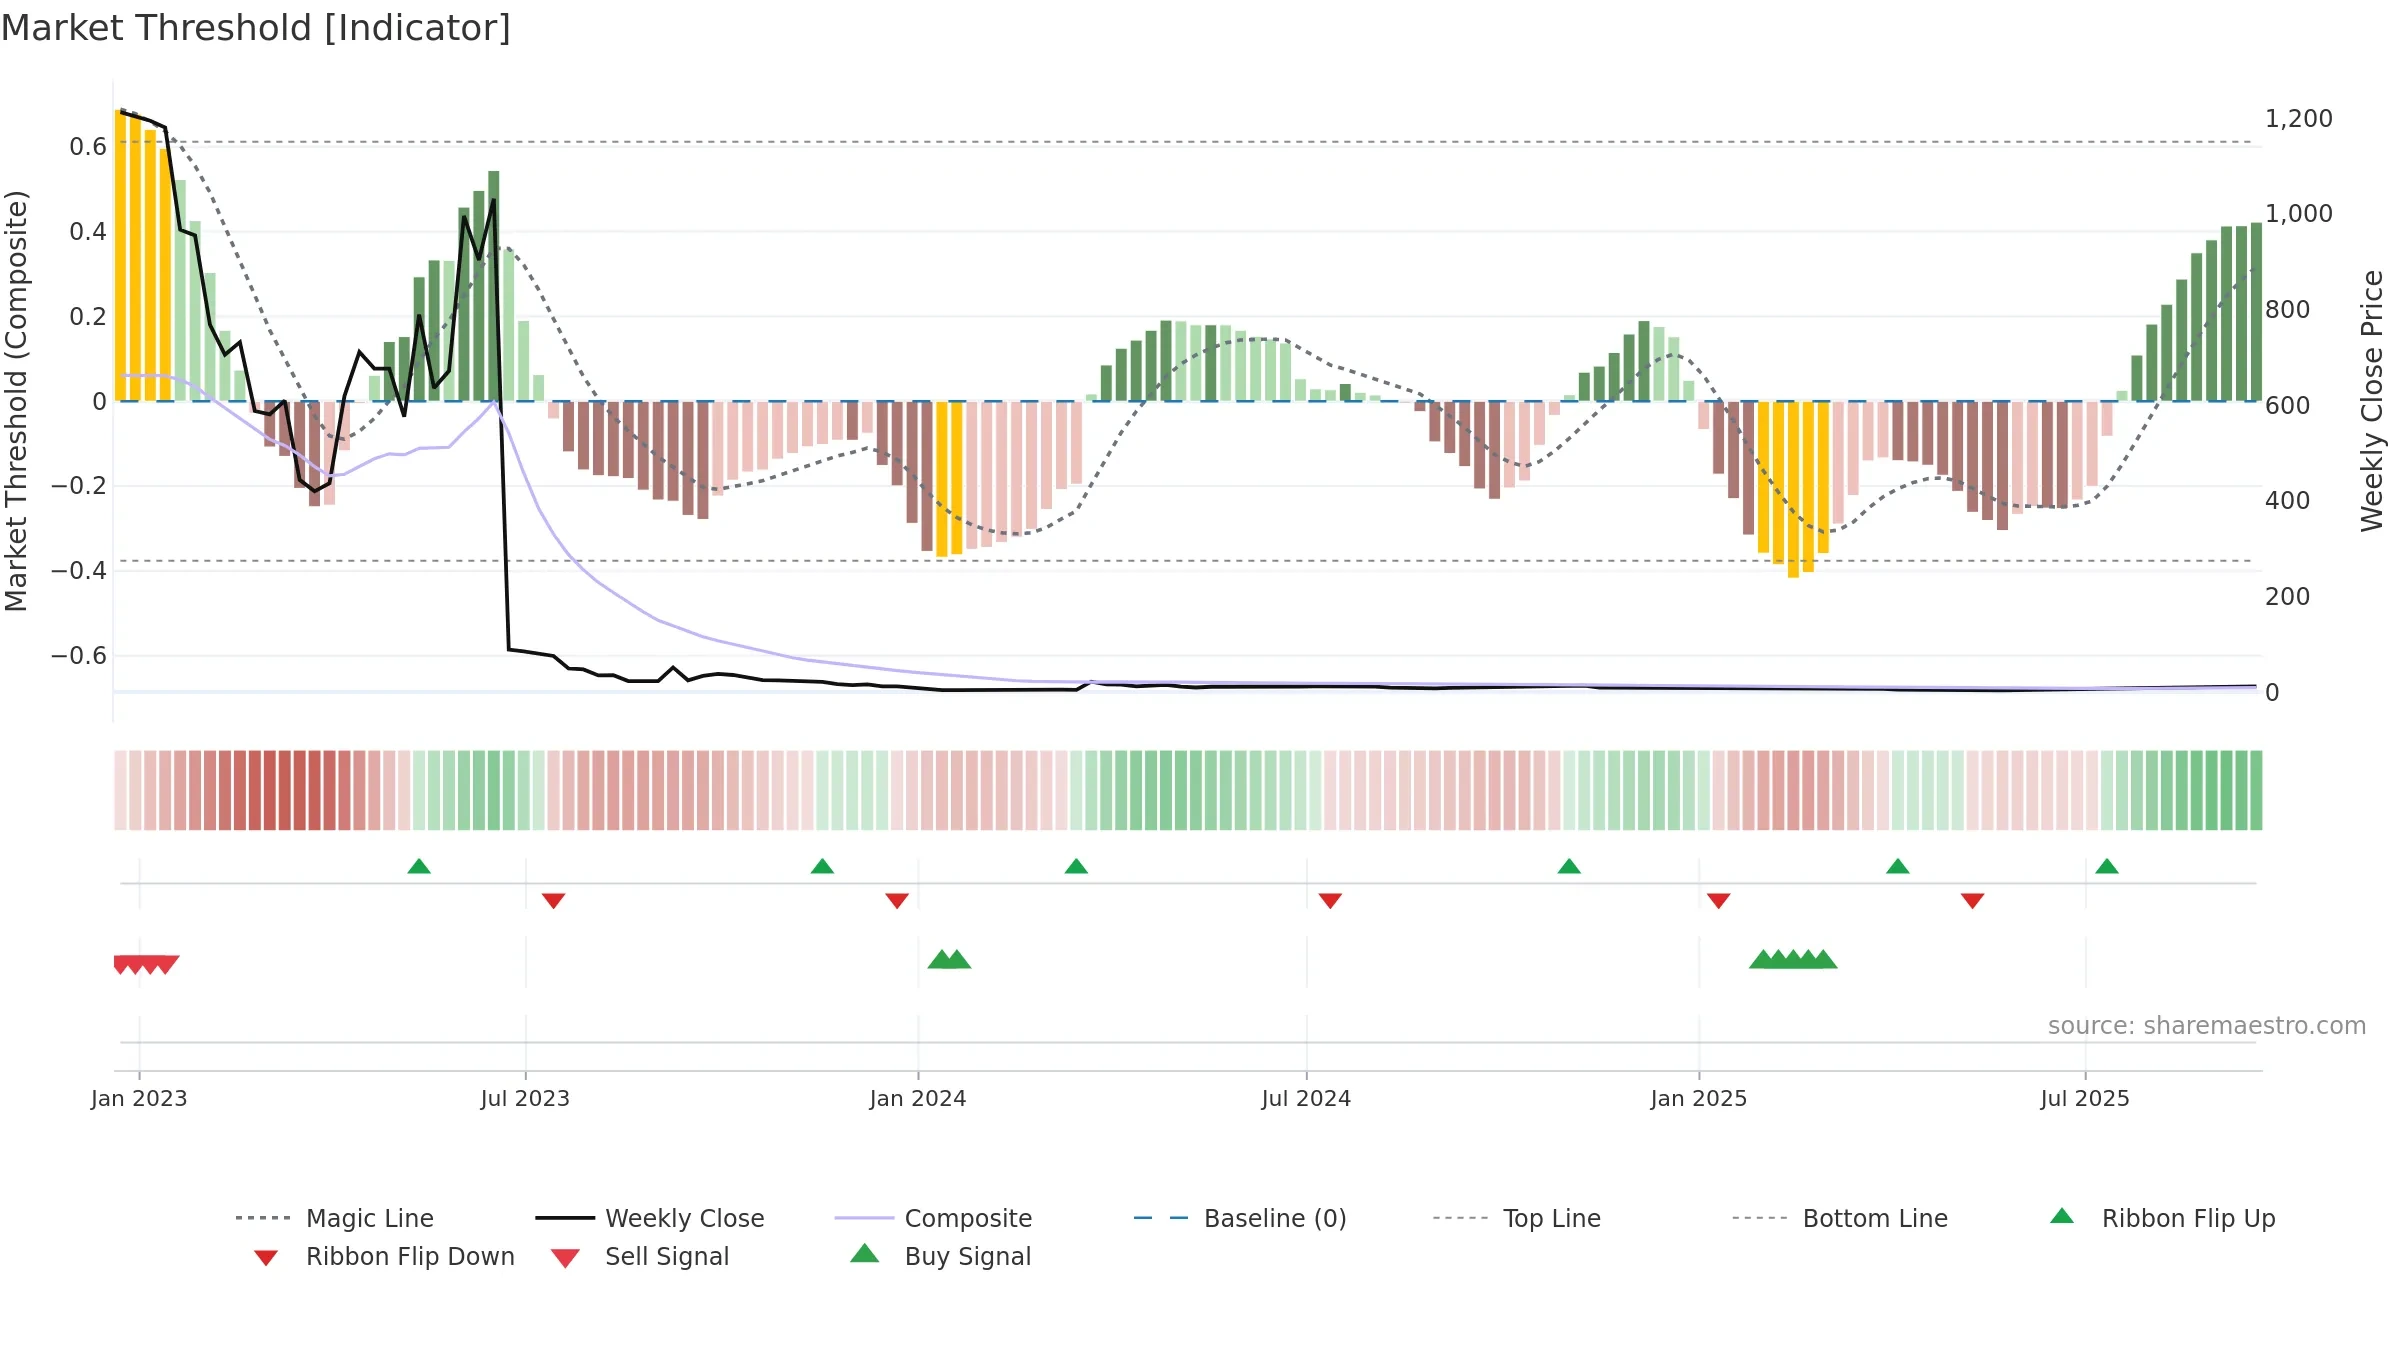Click the 'Jul 2025' x-axis label

[x=2085, y=1098]
